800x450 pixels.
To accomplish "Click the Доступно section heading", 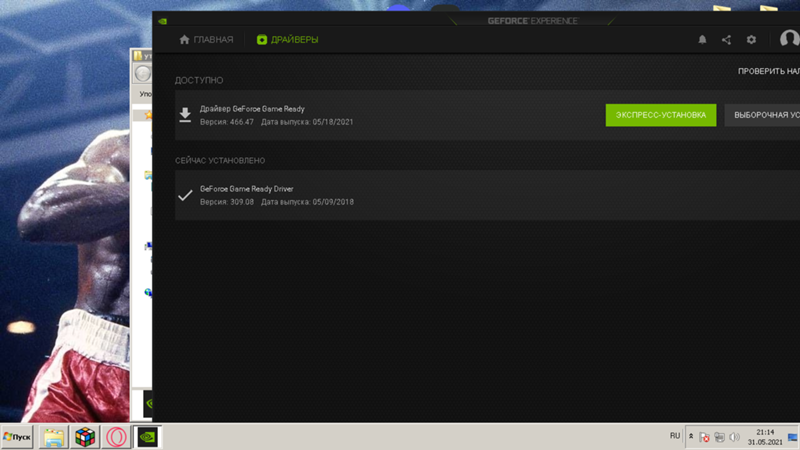I will point(199,81).
